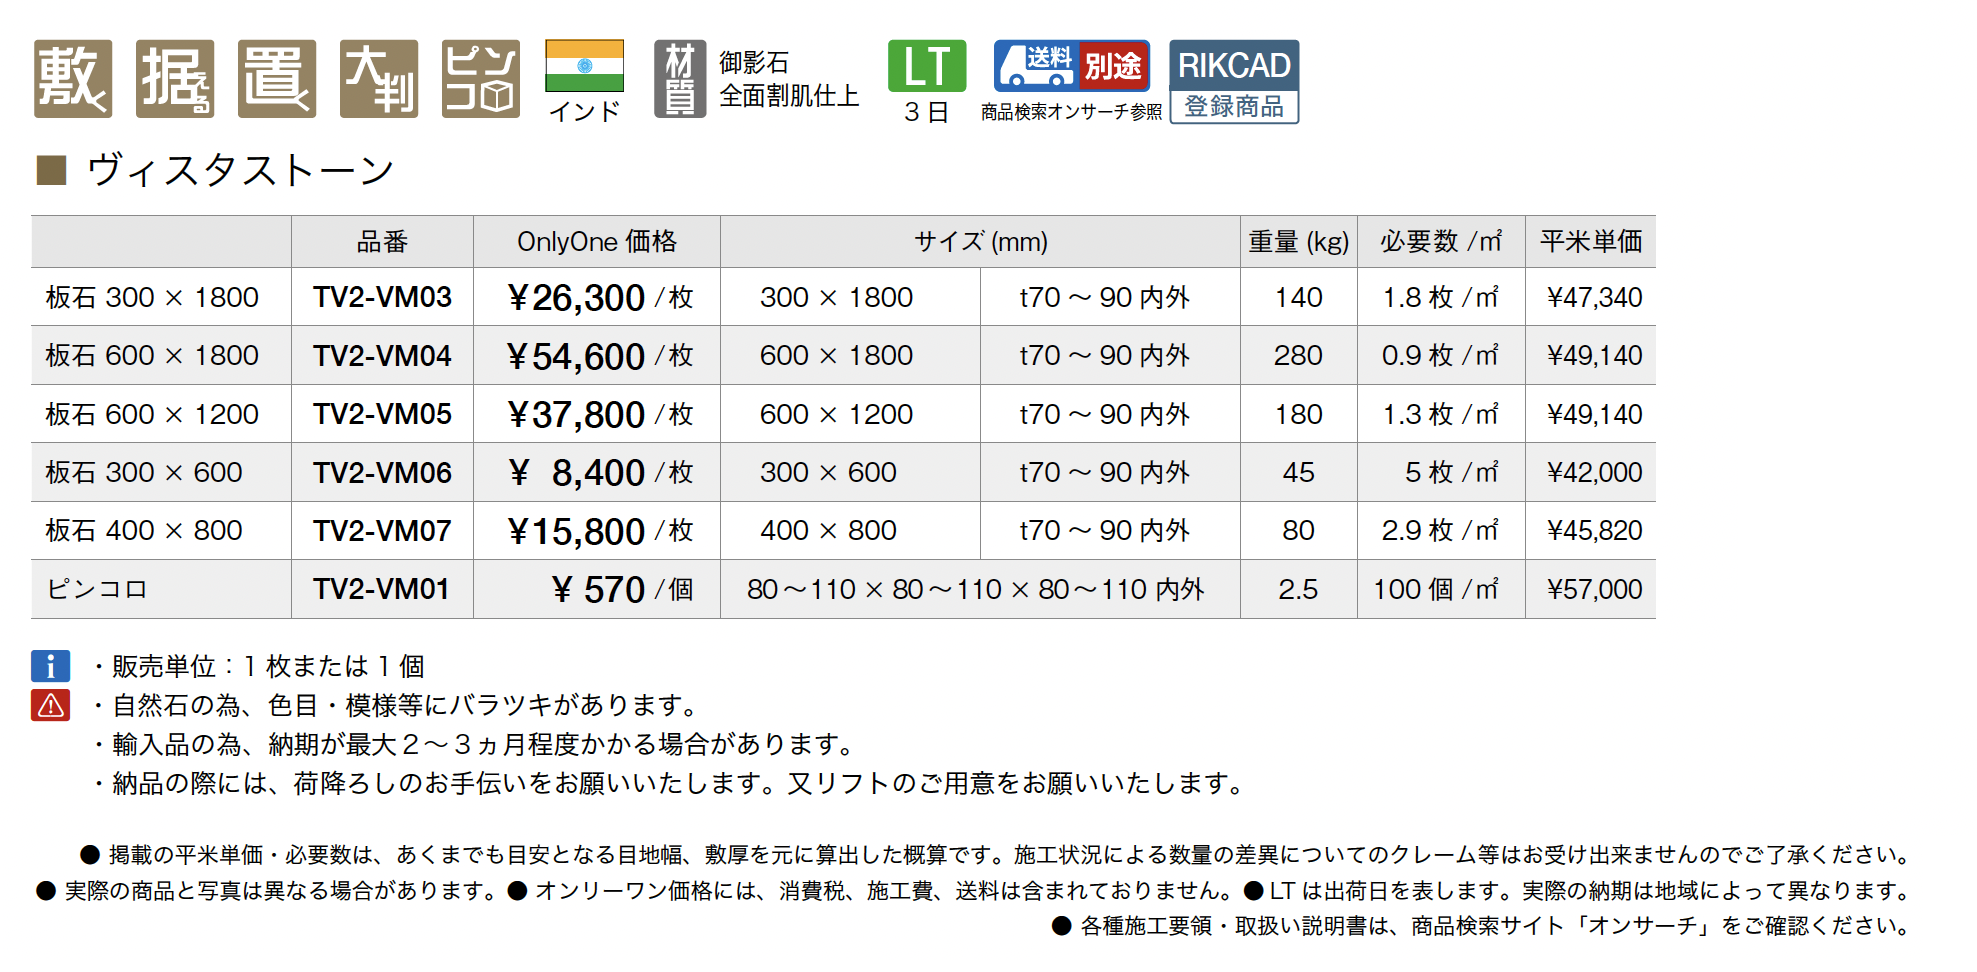Select product code TV2-VM03
The height and width of the screenshot is (972, 1977).
382,297
